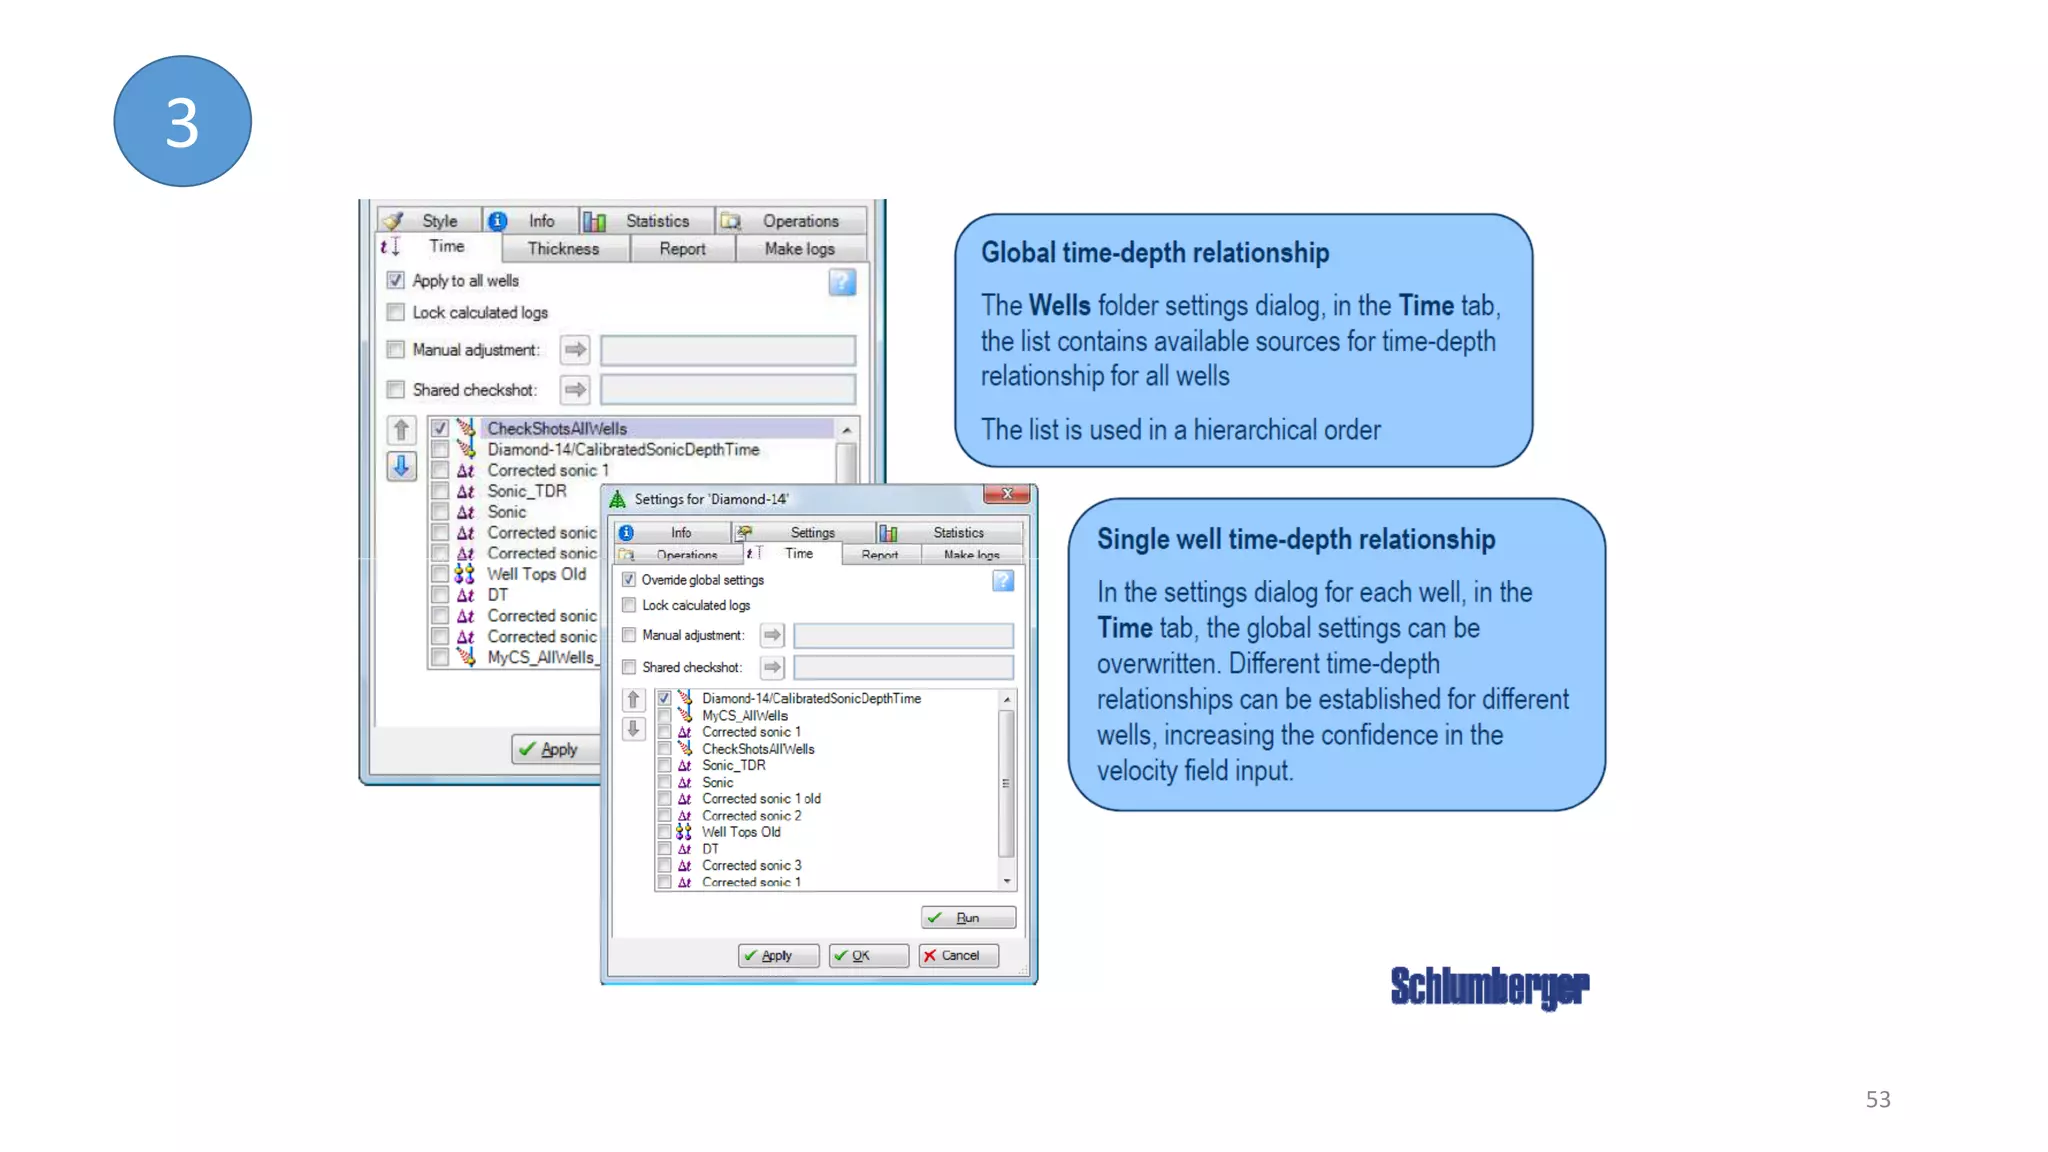Click the help question mark in Wells dialog
The width and height of the screenshot is (2048, 1152).
pyautogui.click(x=842, y=283)
